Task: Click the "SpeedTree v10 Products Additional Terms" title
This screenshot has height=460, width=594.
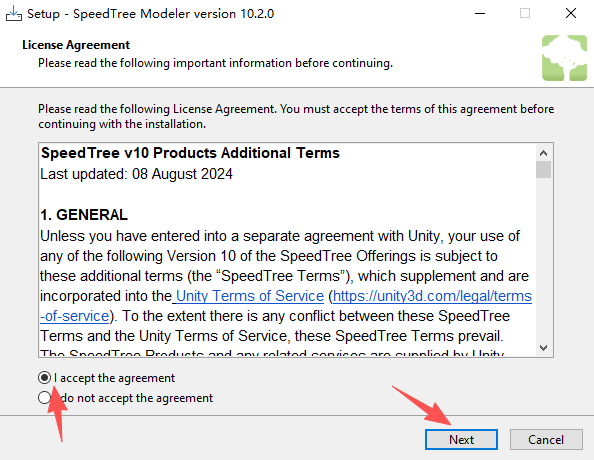Action: pos(190,153)
